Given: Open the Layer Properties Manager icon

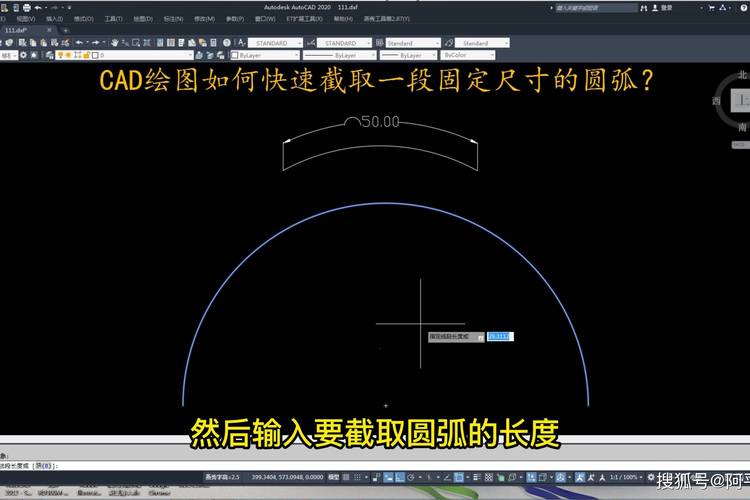Looking at the screenshot, I should pyautogui.click(x=49, y=56).
